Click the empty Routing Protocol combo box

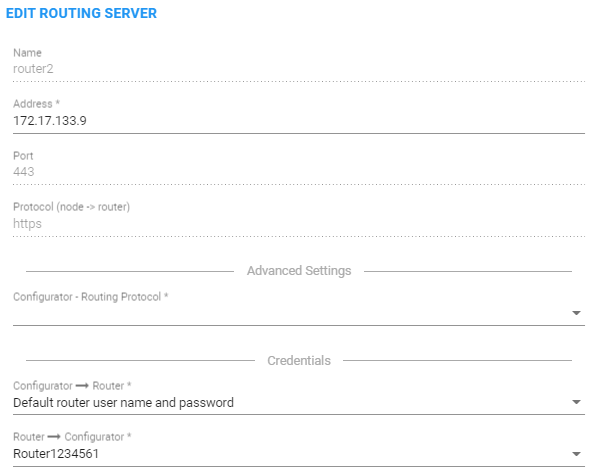click(299, 313)
